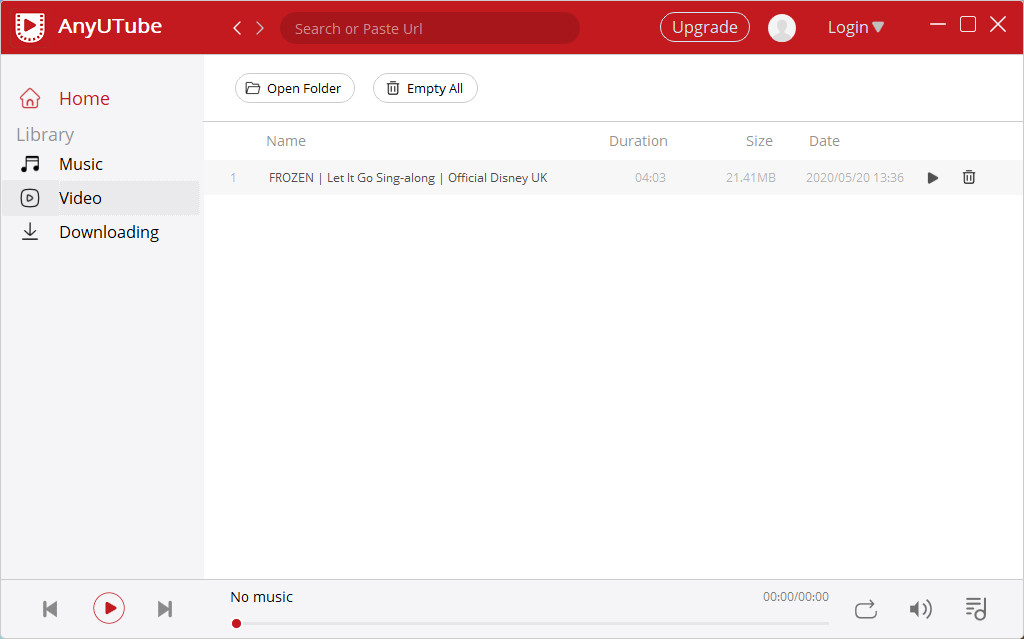The width and height of the screenshot is (1024, 639).
Task: Click the player play button
Action: [x=109, y=608]
